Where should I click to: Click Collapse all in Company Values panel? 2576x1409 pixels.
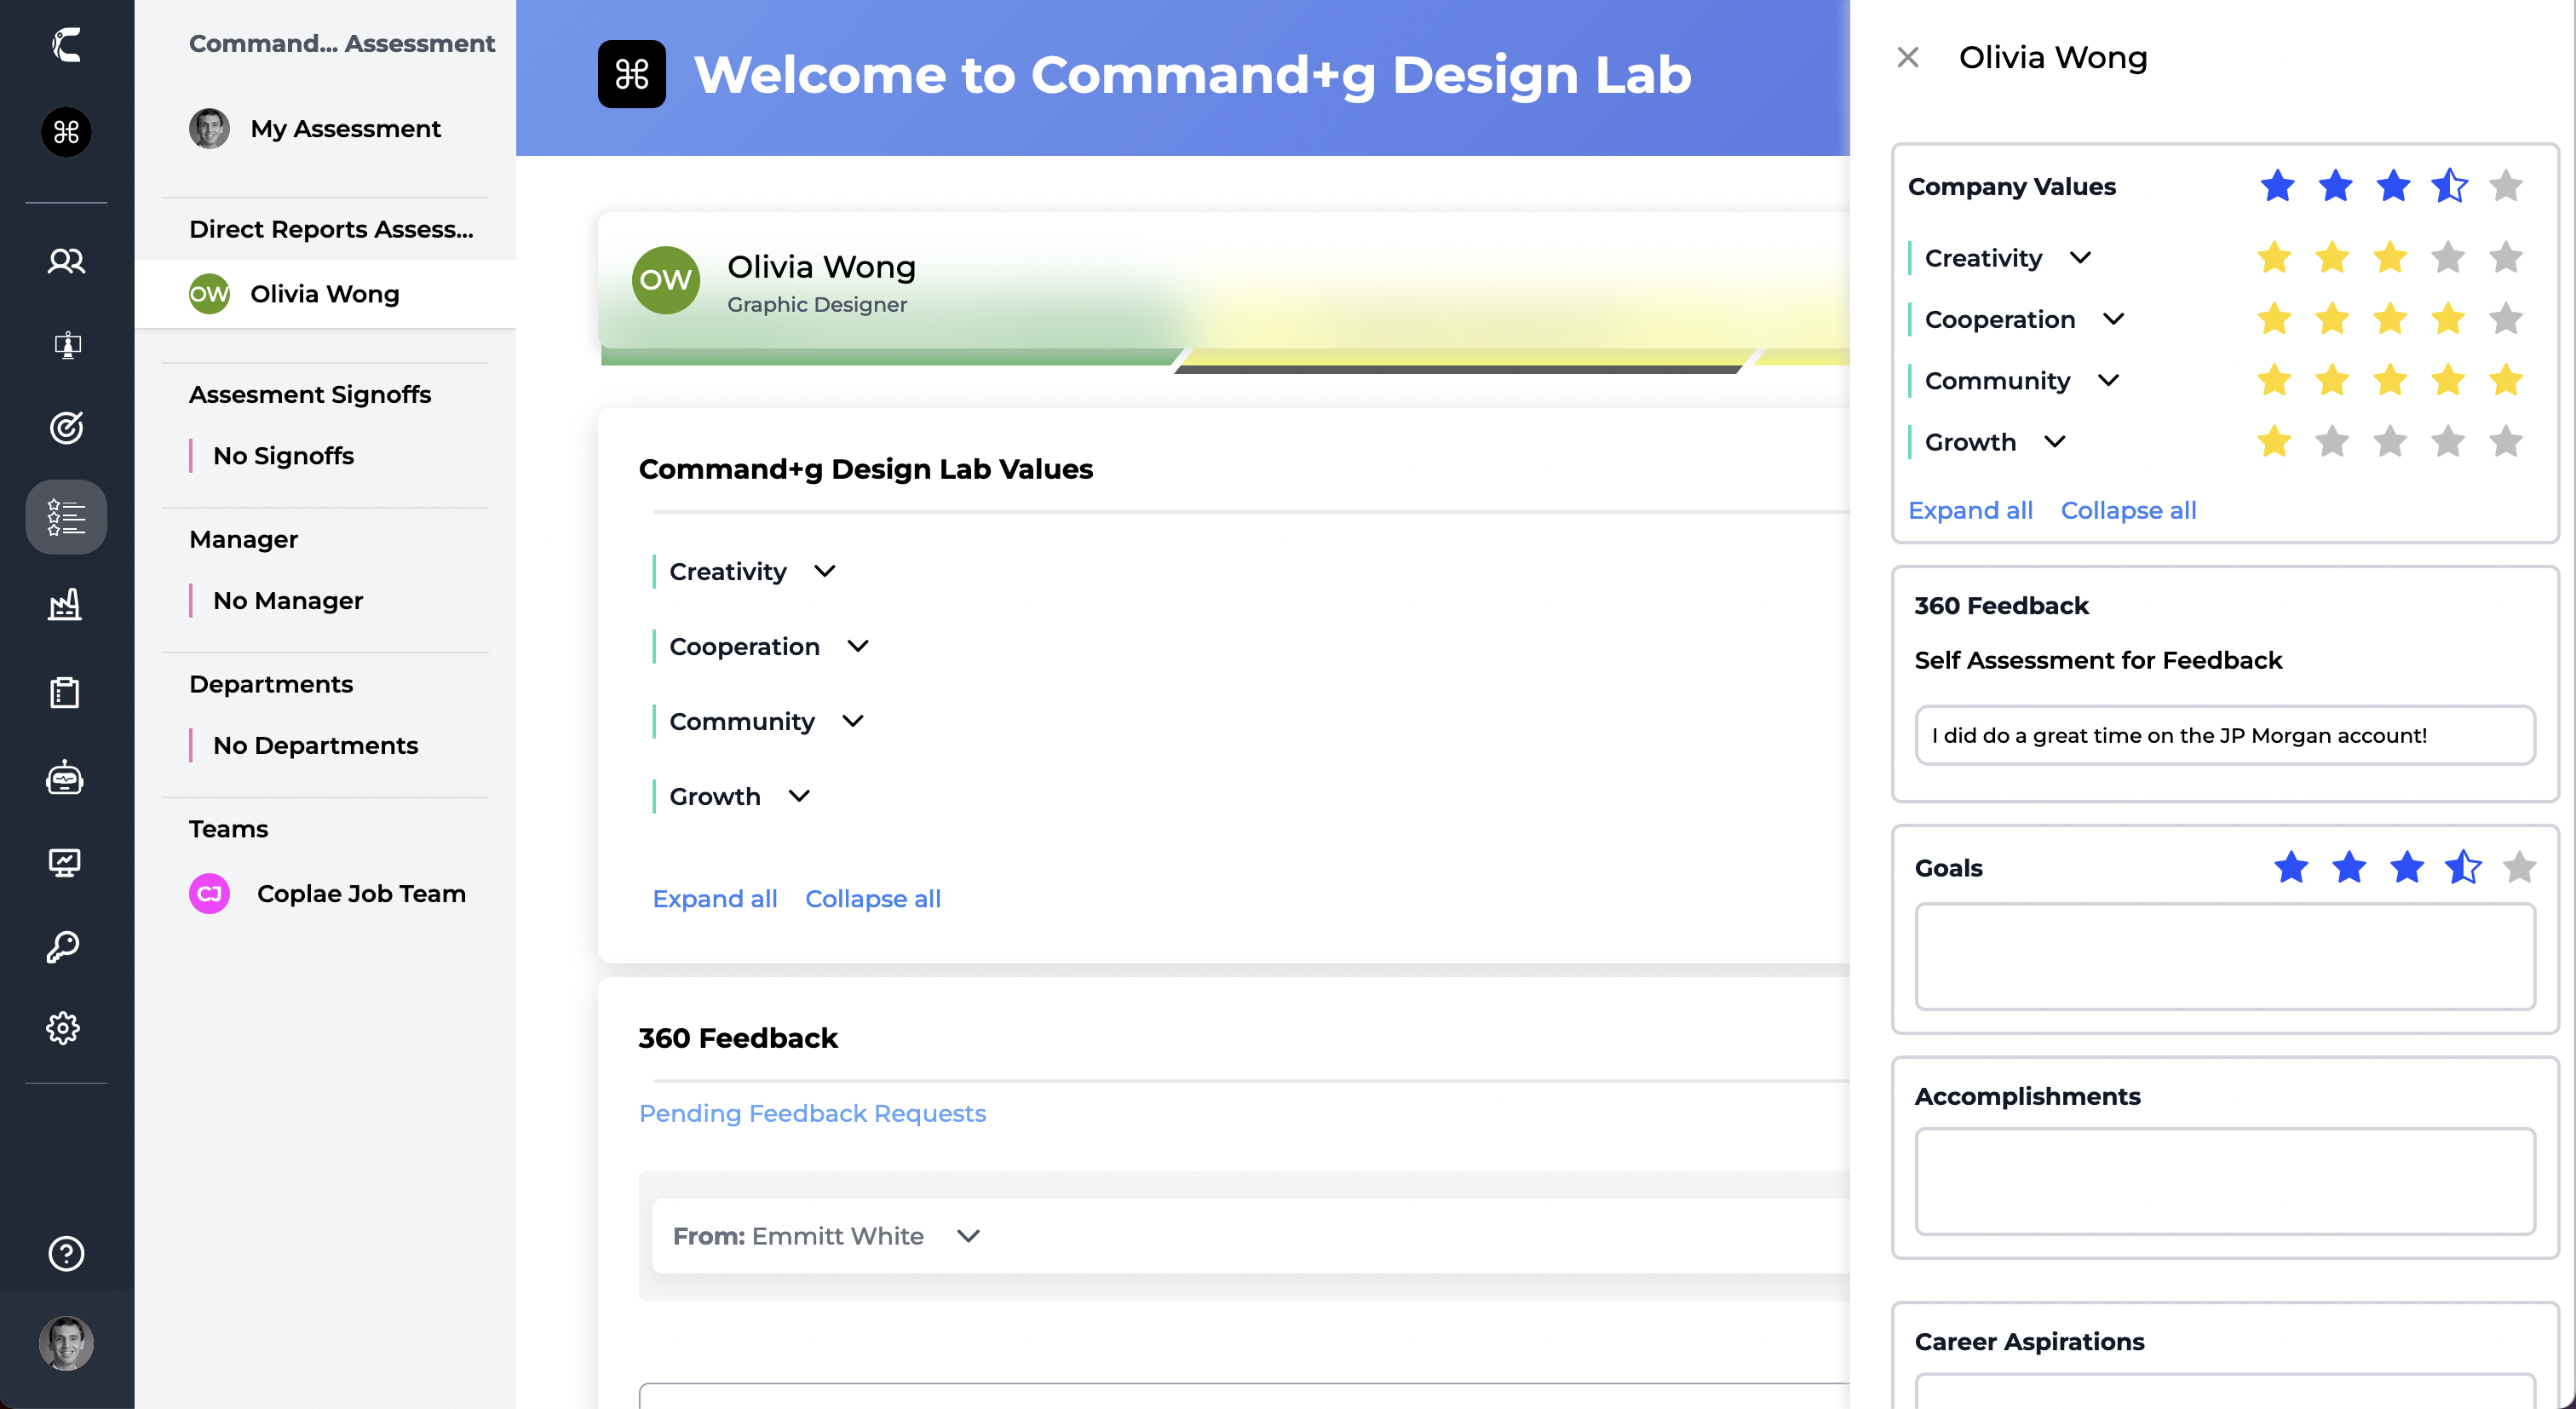click(x=2128, y=510)
